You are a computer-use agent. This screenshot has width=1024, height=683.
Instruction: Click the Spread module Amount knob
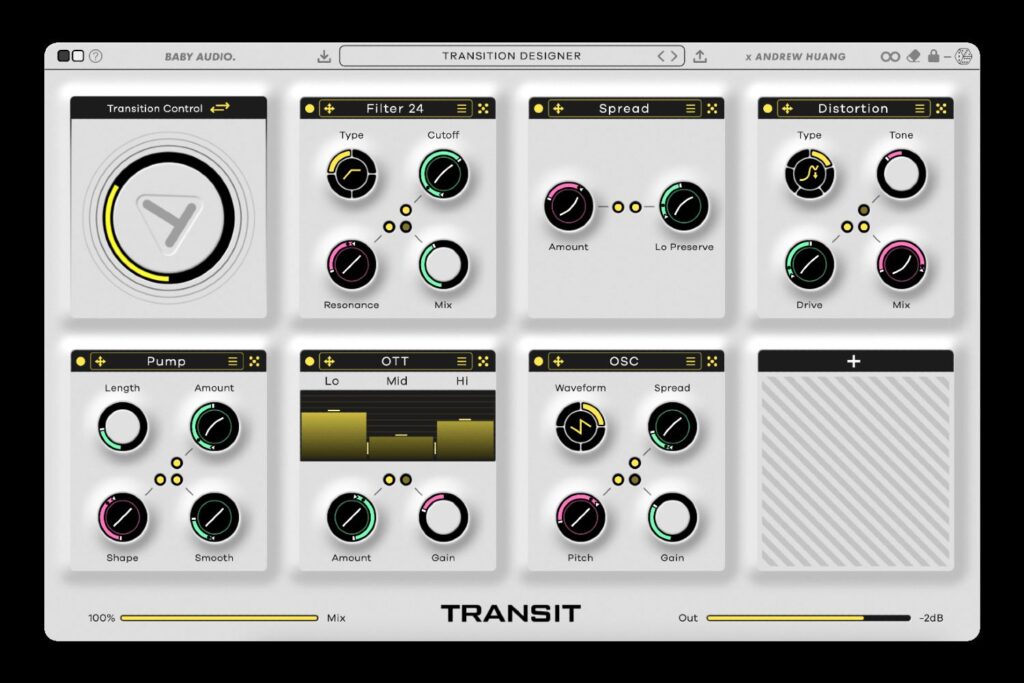(569, 207)
